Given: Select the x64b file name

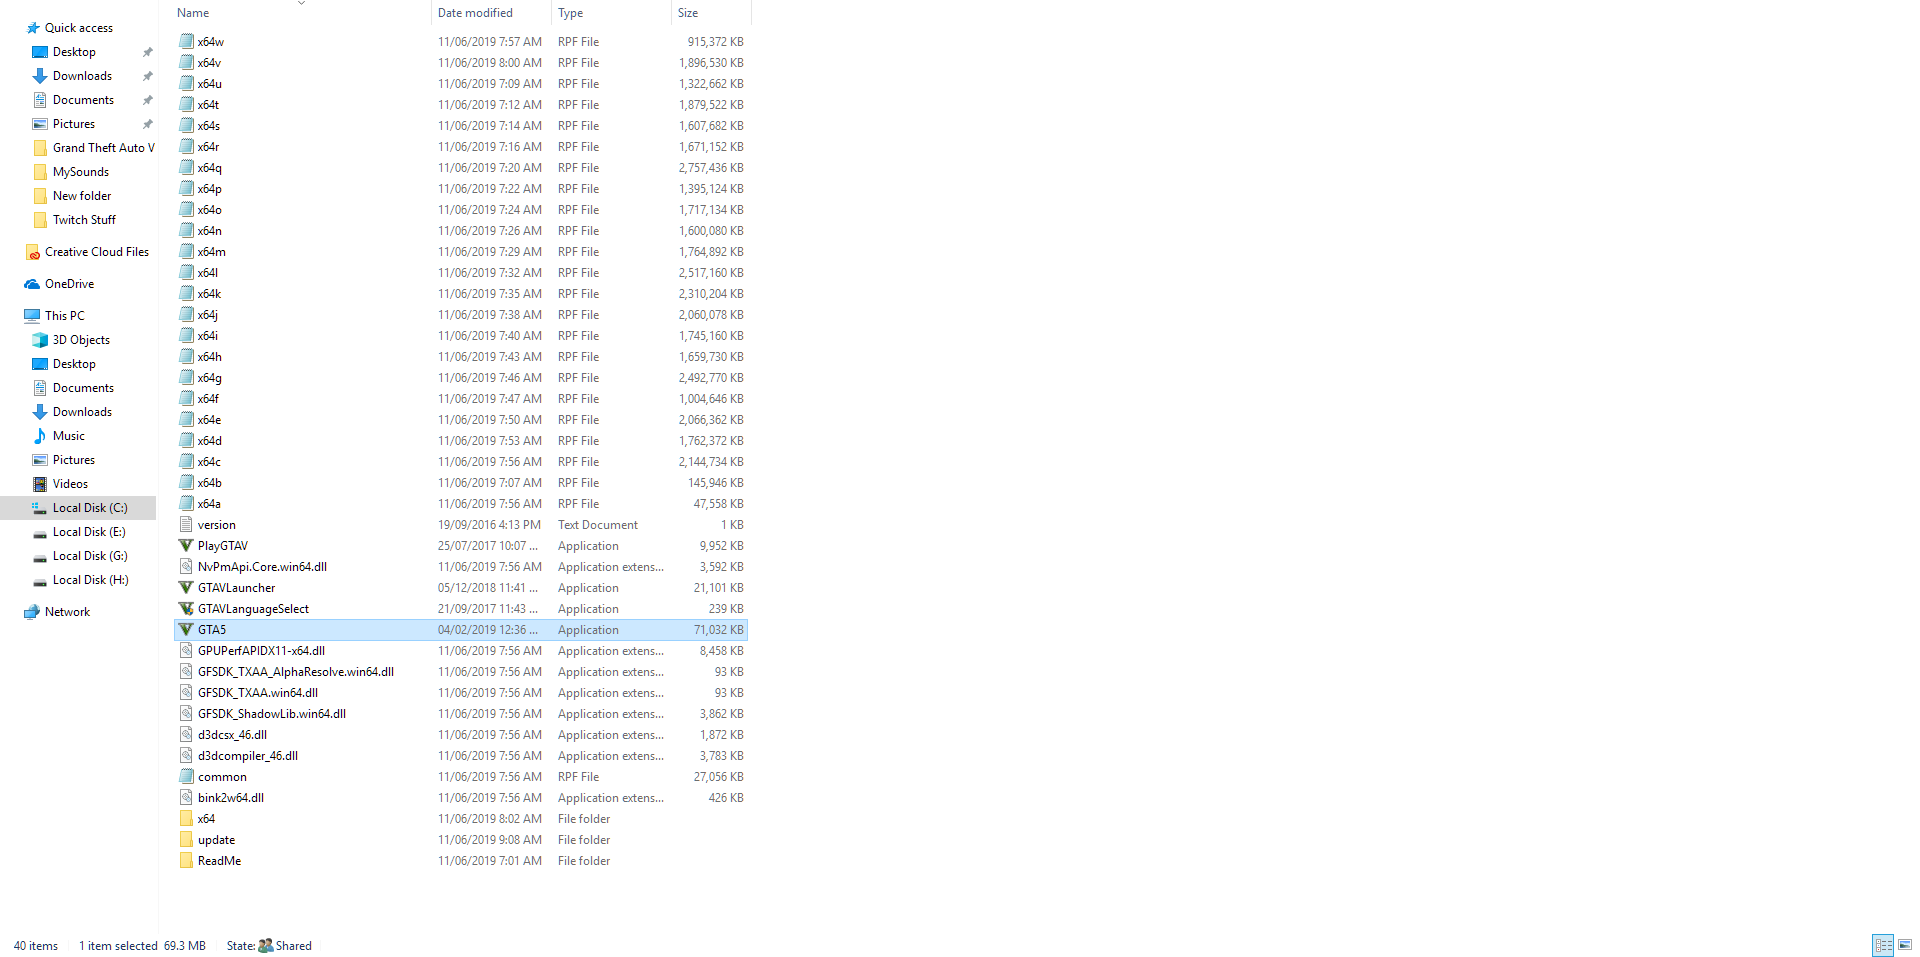Looking at the screenshot, I should [210, 483].
